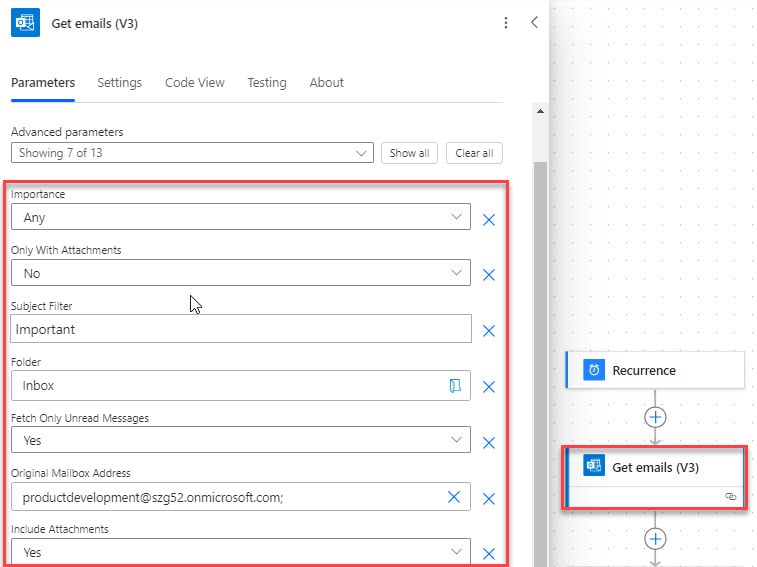Collapse the panel with the left chevron
This screenshot has height=567, width=757.
[x=534, y=22]
